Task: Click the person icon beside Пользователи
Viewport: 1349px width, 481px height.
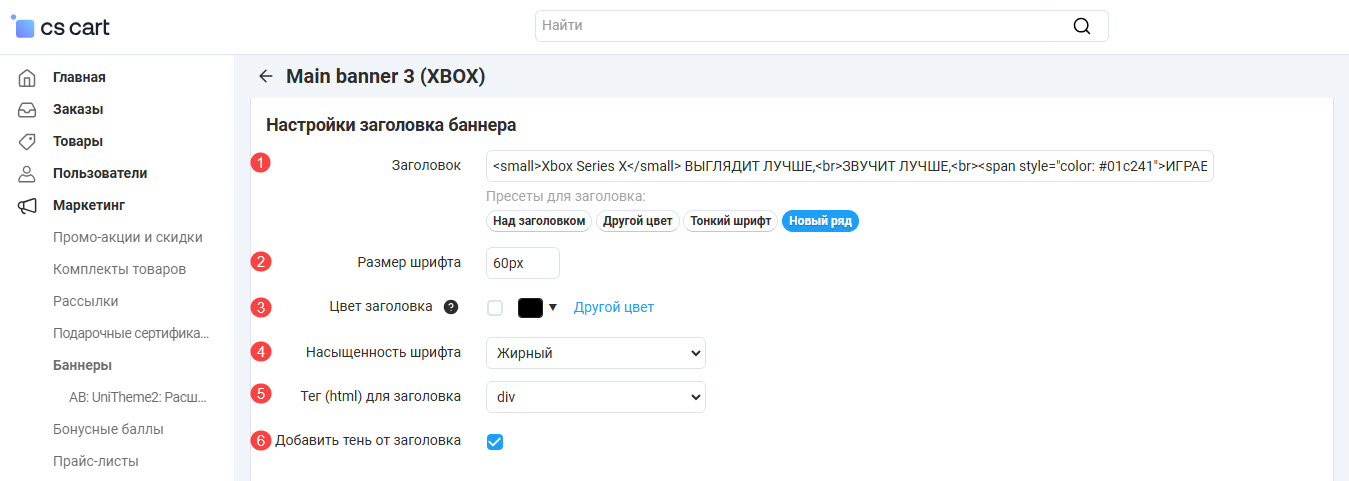Action: coord(28,173)
